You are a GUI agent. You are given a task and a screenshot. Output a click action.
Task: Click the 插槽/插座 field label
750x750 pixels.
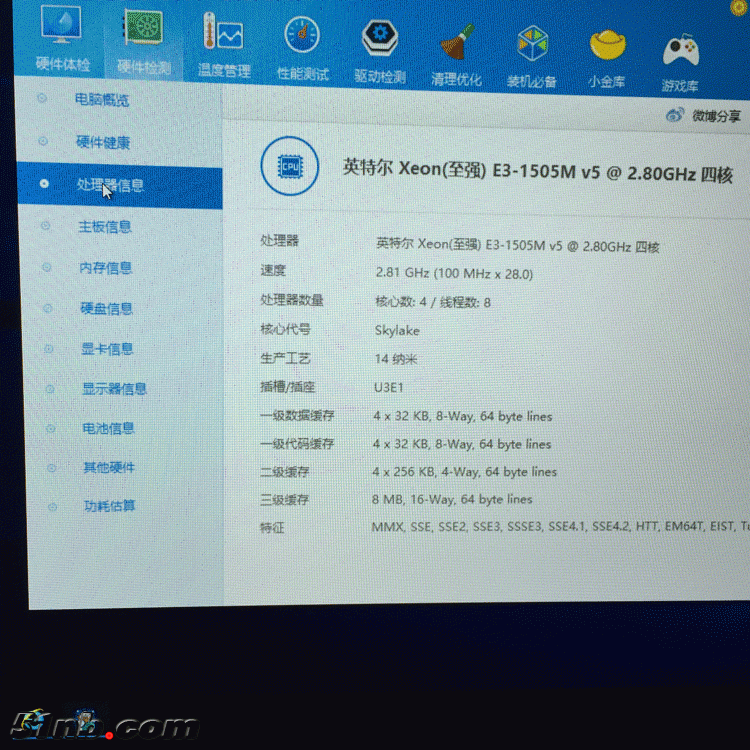point(287,386)
